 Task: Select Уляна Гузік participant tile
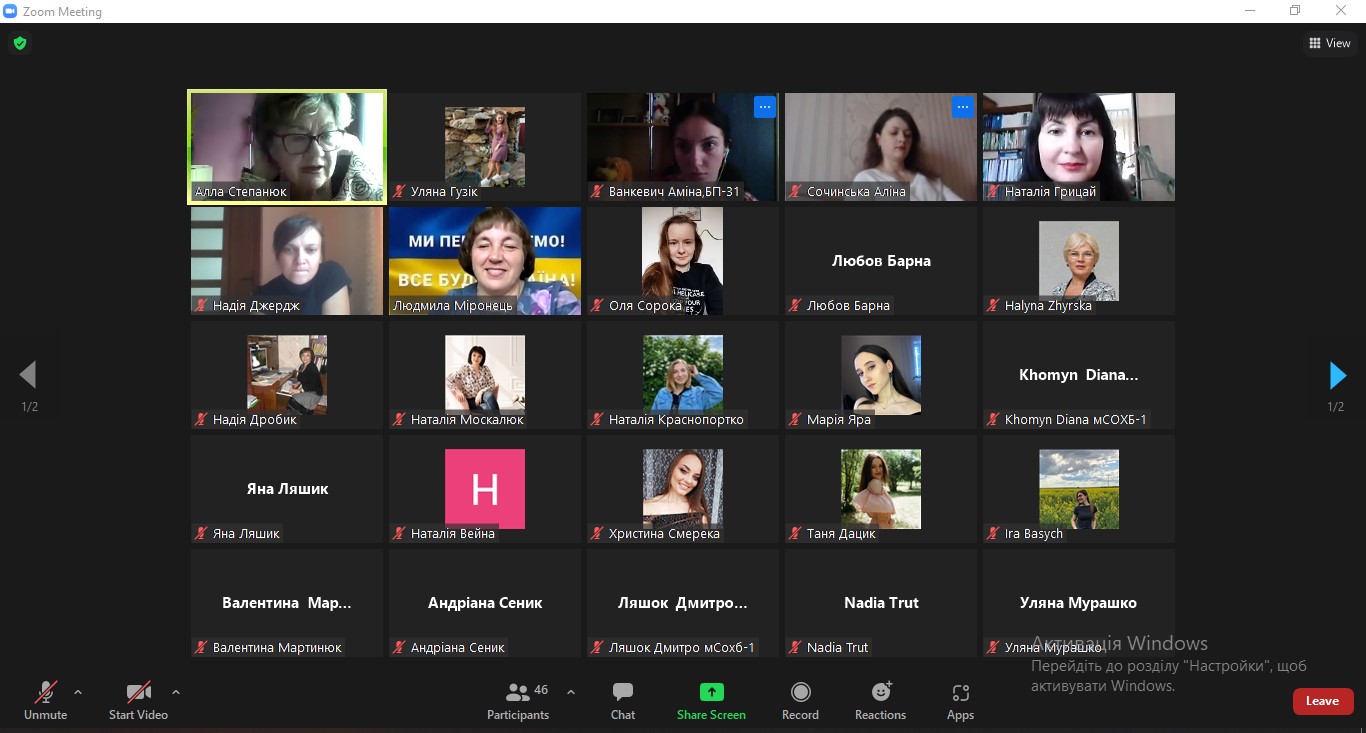pyautogui.click(x=485, y=147)
